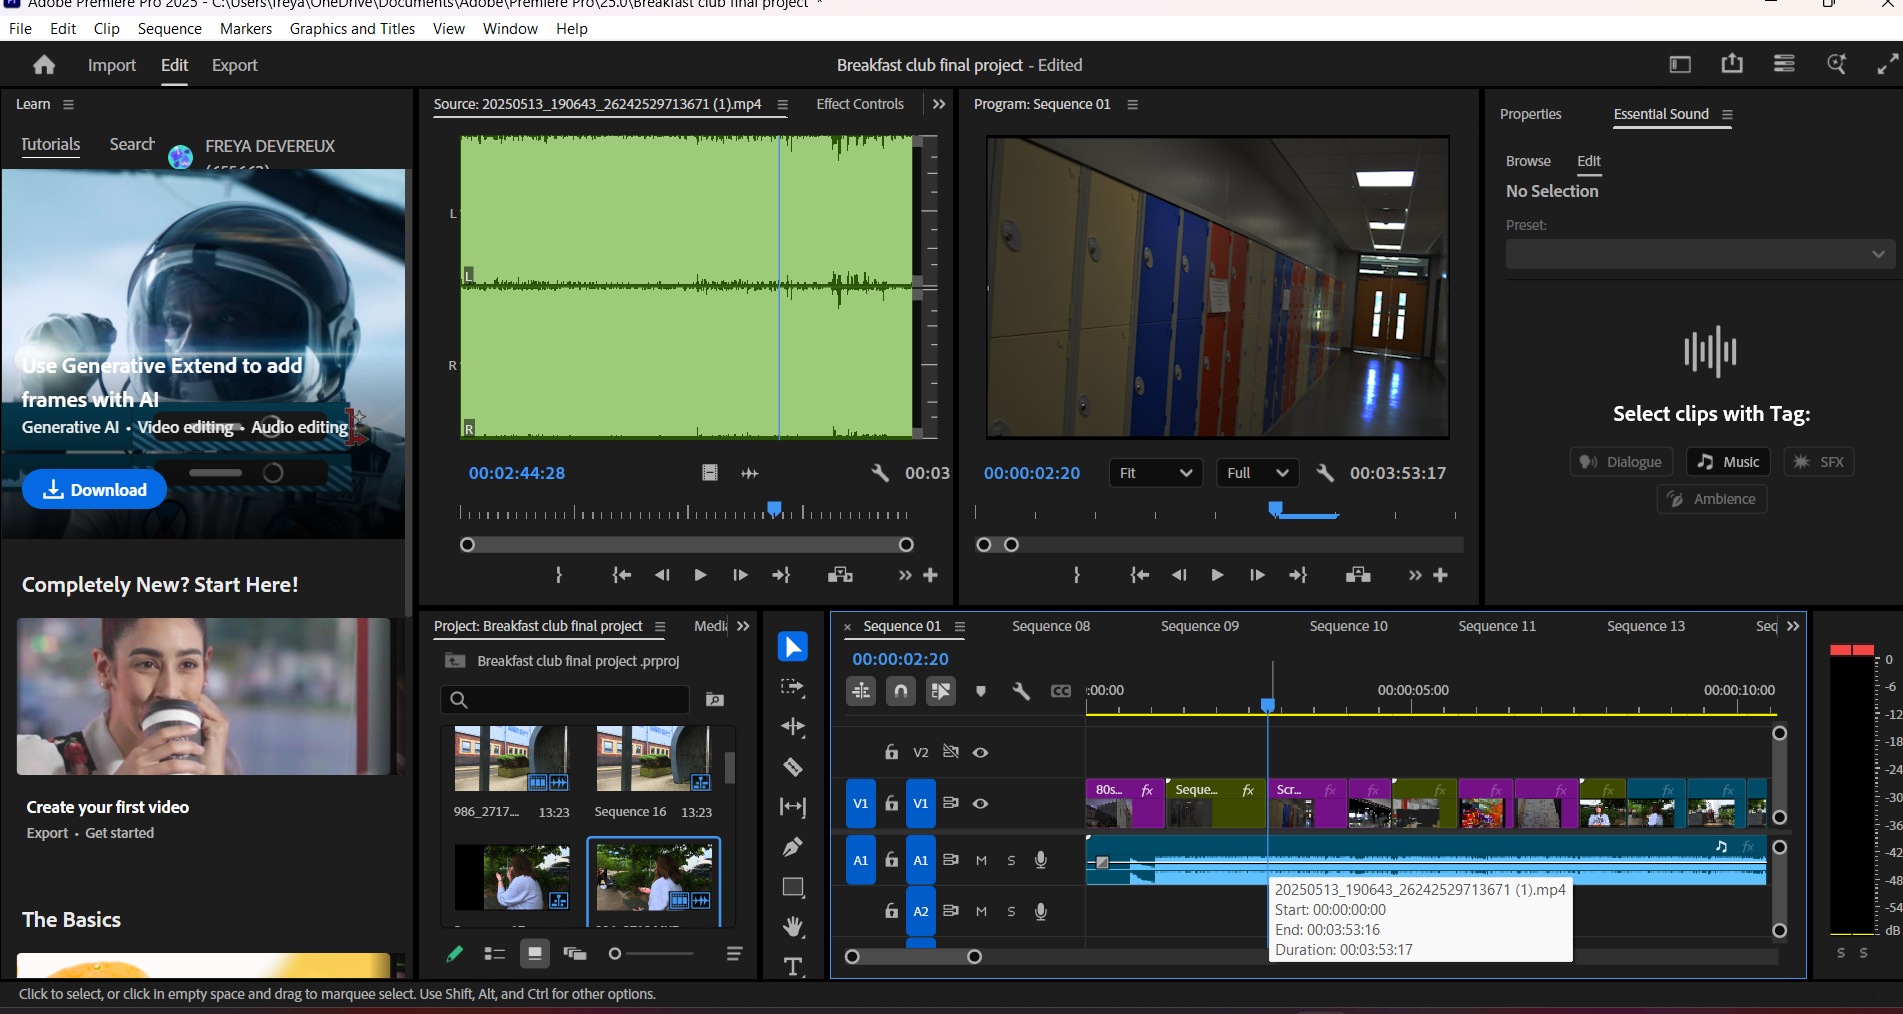Open Source monitor settings wrench
This screenshot has width=1903, height=1014.
click(880, 473)
